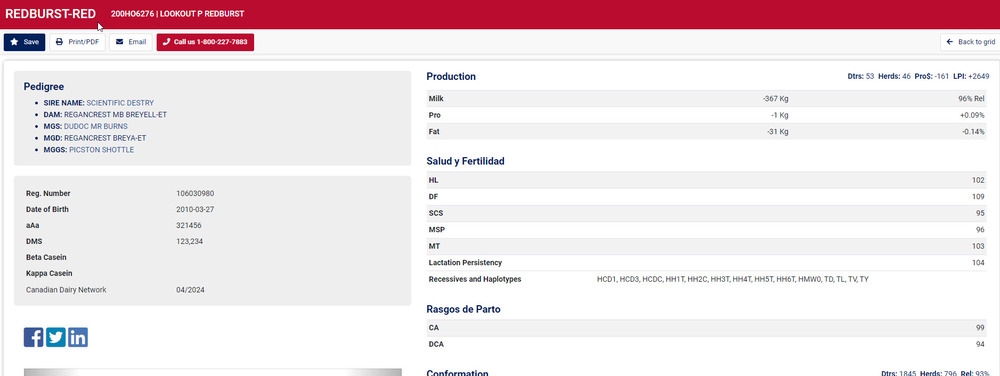Share on Twitter icon

point(55,337)
